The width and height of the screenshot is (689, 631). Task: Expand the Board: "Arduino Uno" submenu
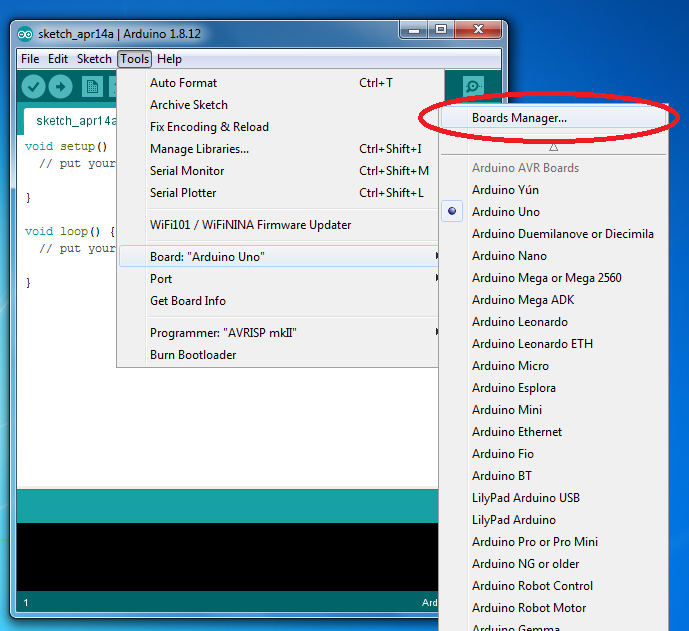(279, 257)
